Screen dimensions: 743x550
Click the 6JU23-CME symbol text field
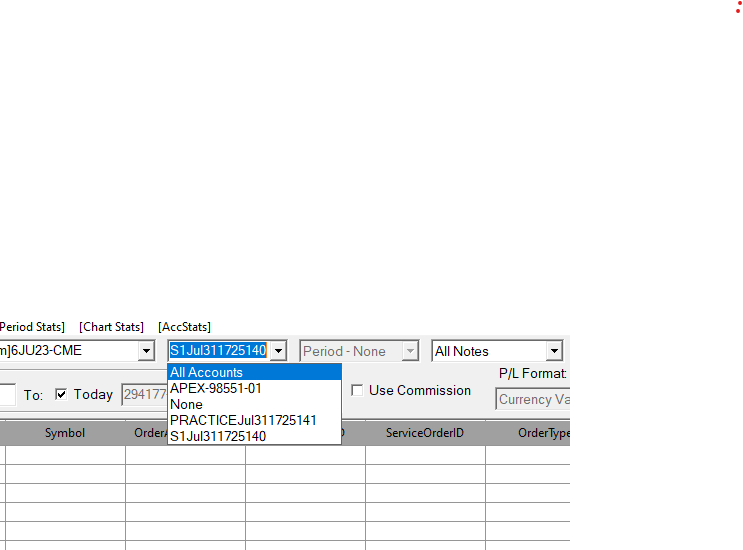70,351
